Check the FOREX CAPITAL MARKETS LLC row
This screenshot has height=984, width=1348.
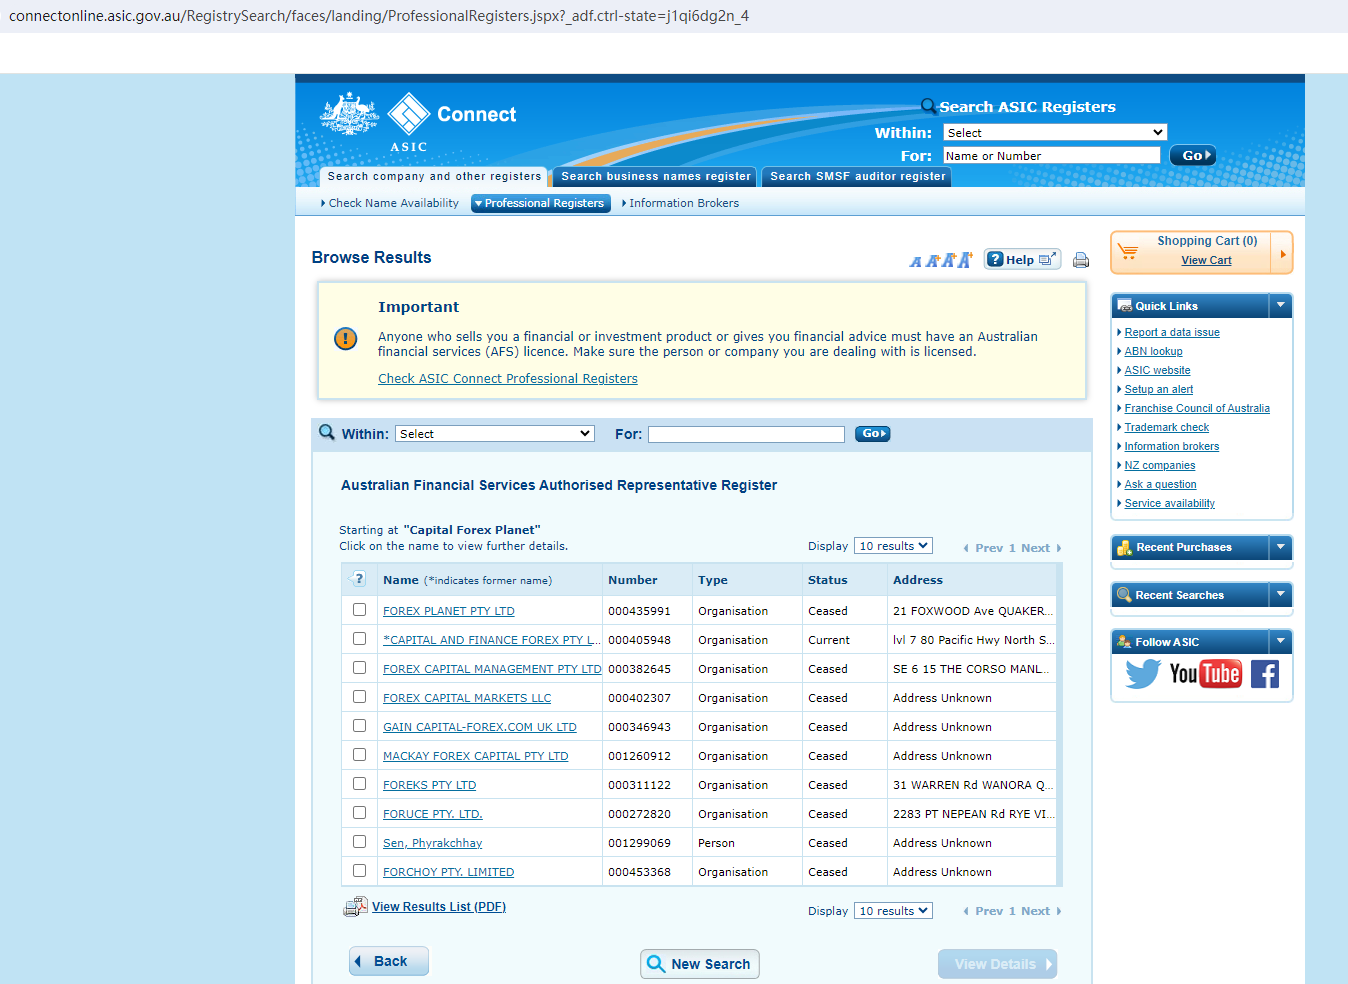(x=359, y=697)
